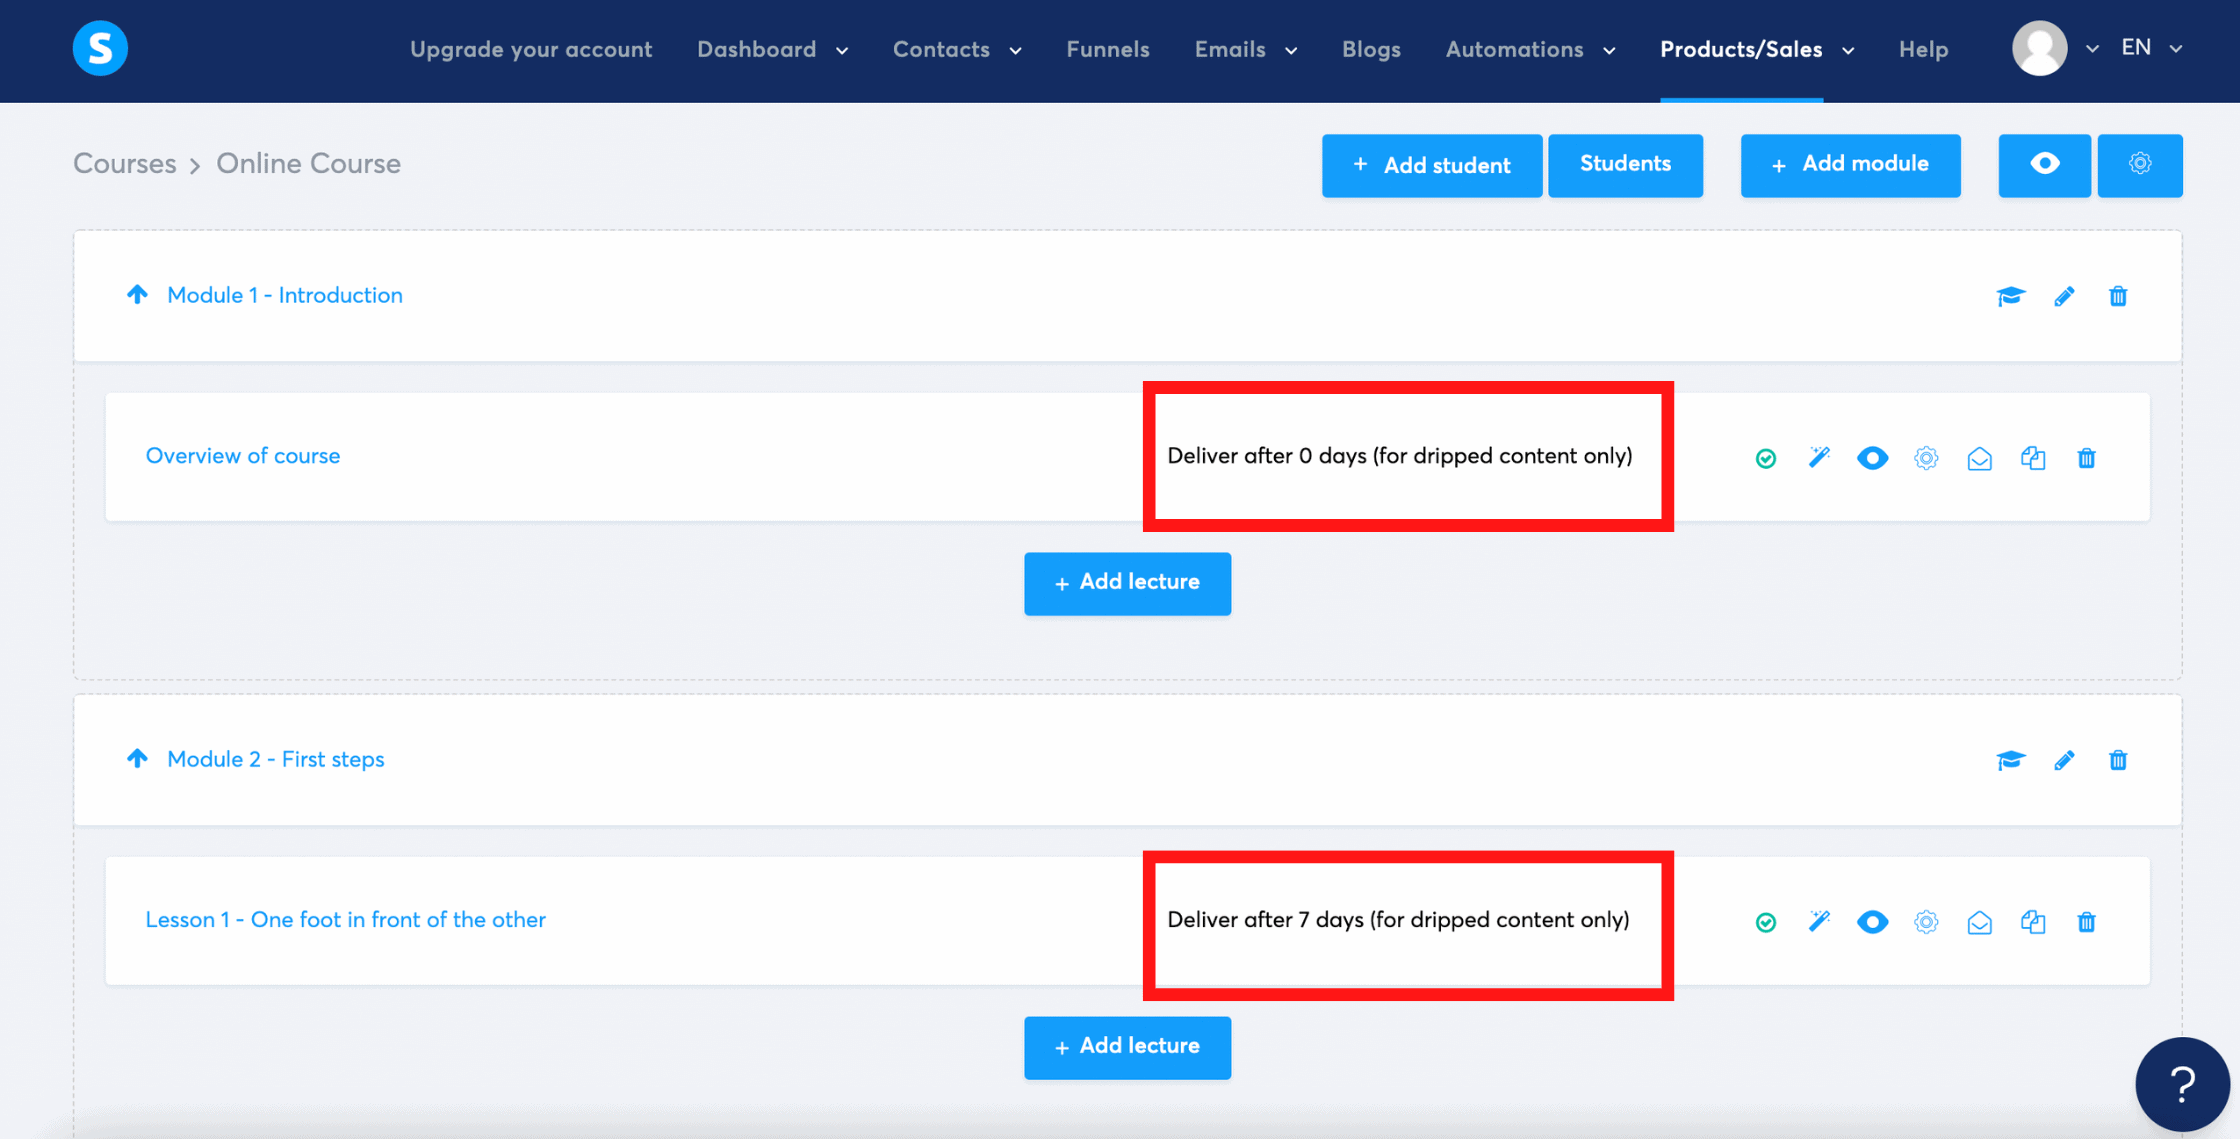Switch to the Blogs section
The image size is (2240, 1139).
(x=1371, y=49)
